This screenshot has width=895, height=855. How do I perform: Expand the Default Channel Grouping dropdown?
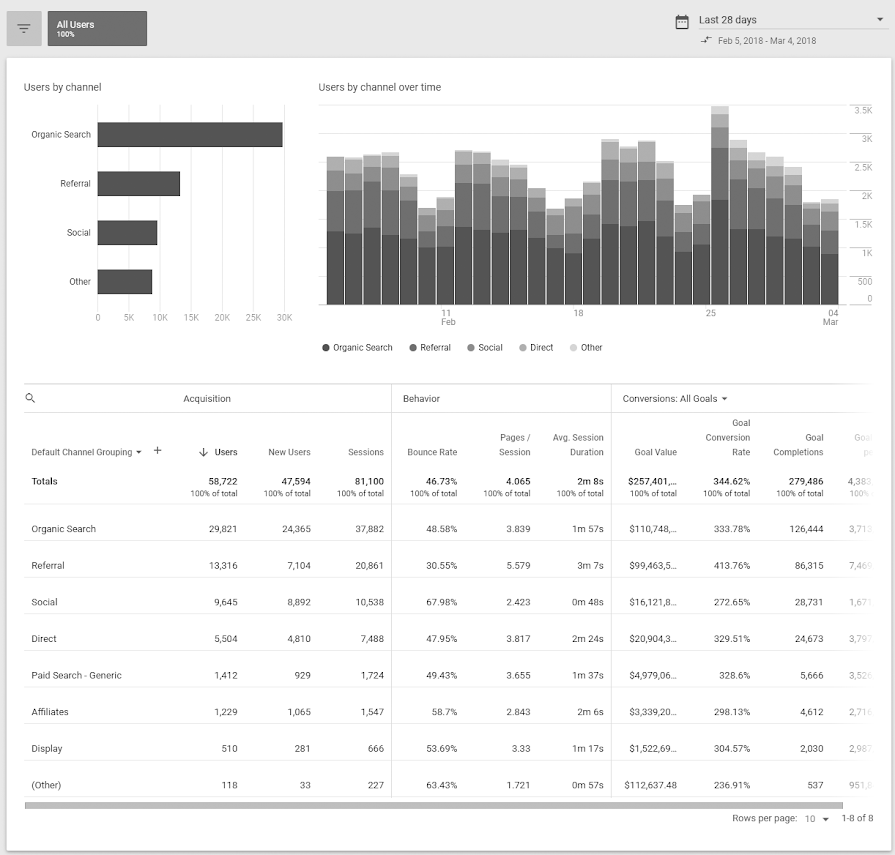[86, 452]
